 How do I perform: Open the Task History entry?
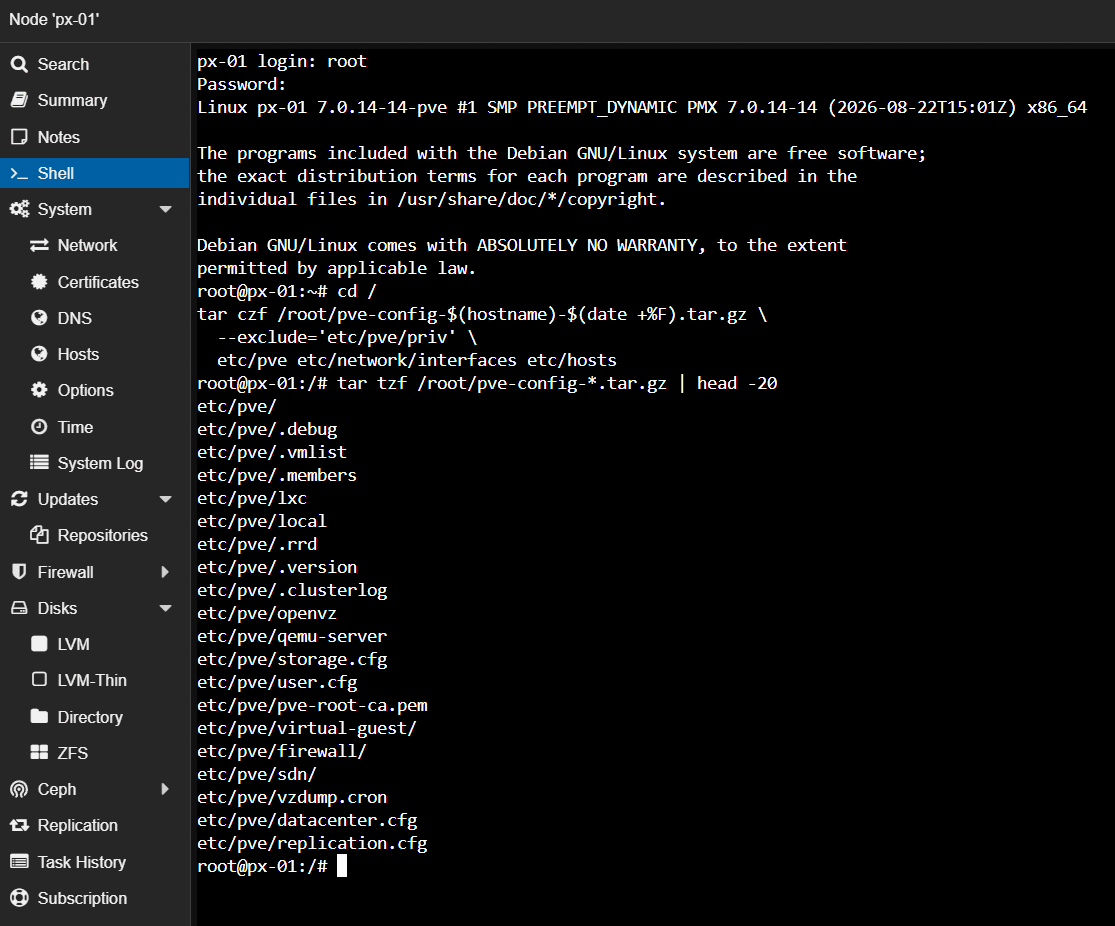pyautogui.click(x=95, y=862)
